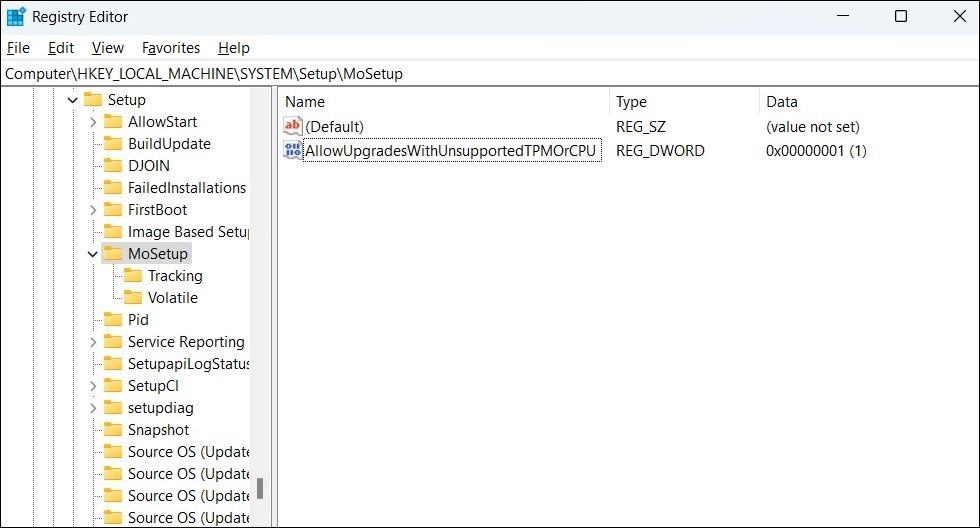This screenshot has width=980, height=528.
Task: Select the SetupCl key
Action: point(153,386)
